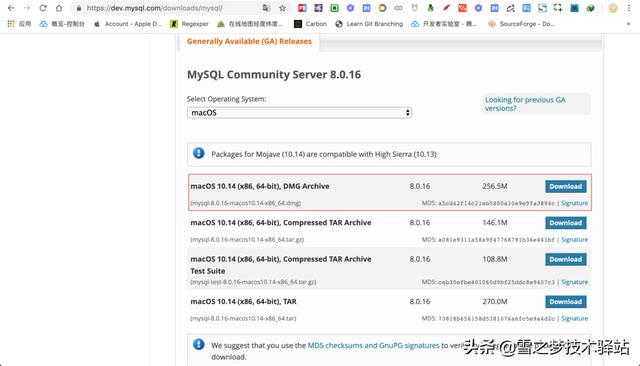Image resolution: width=640 pixels, height=366 pixels.
Task: Download the macOS 10.14 DMG Archive
Action: (566, 186)
